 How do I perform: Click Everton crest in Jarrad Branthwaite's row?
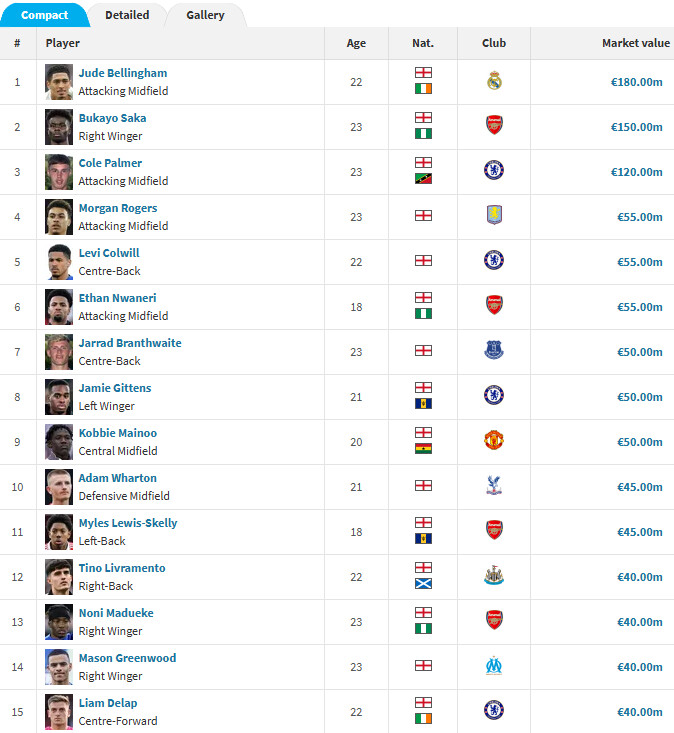click(x=493, y=351)
